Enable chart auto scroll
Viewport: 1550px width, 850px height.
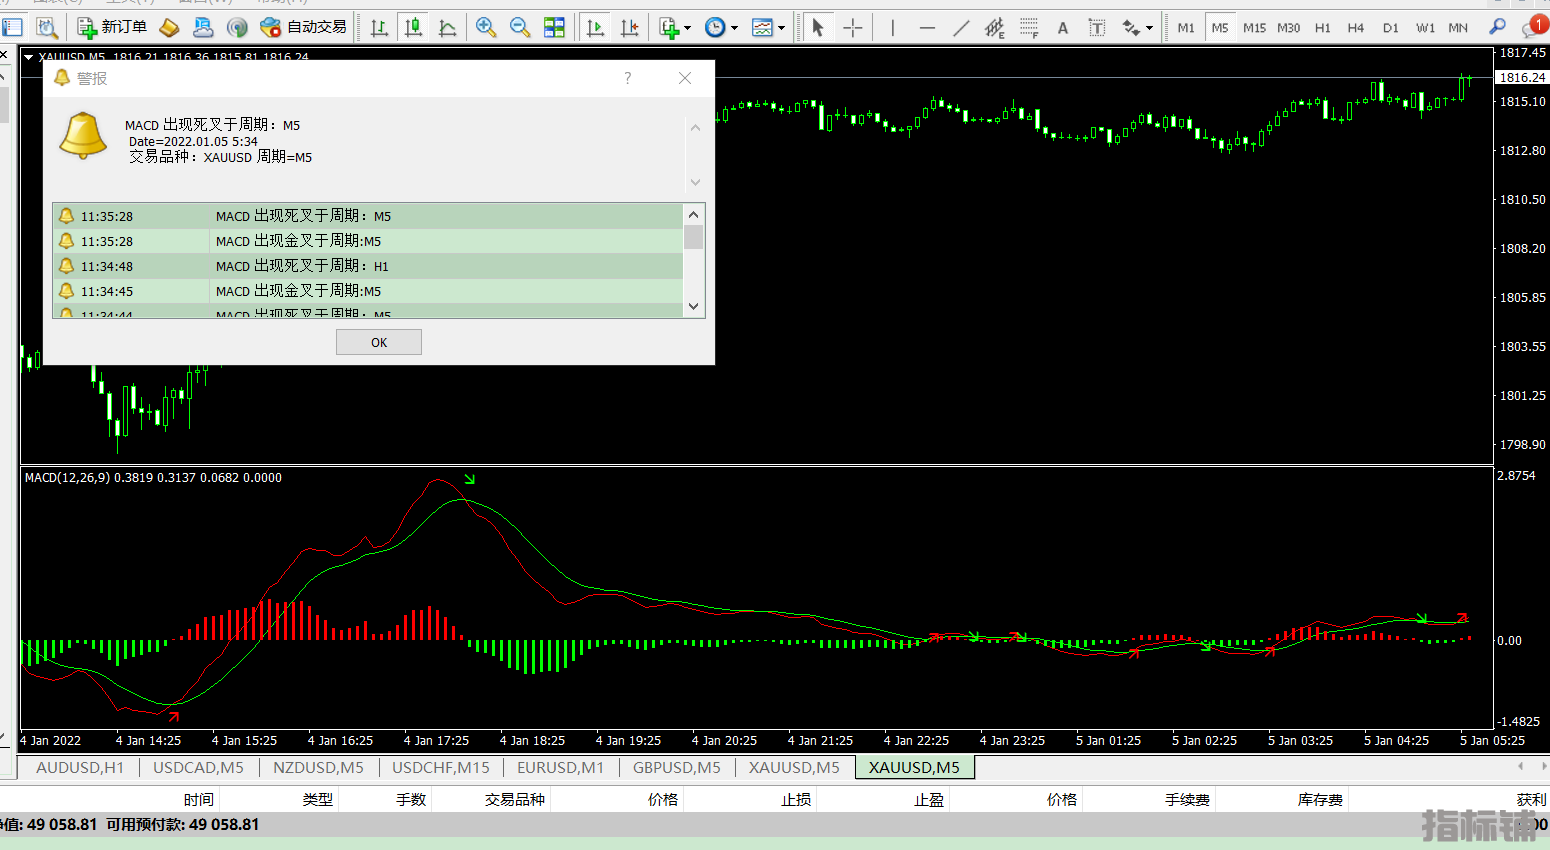coord(595,27)
